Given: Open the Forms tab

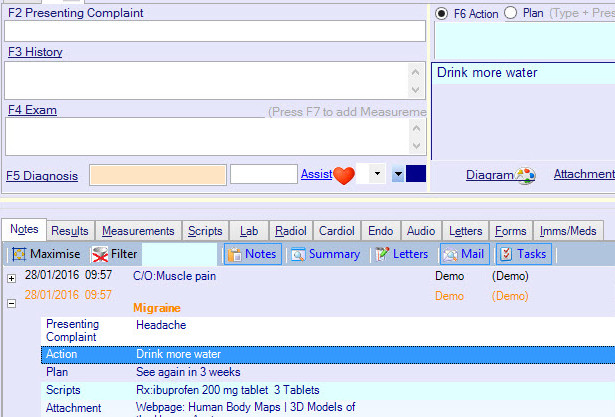Looking at the screenshot, I should pyautogui.click(x=511, y=231).
